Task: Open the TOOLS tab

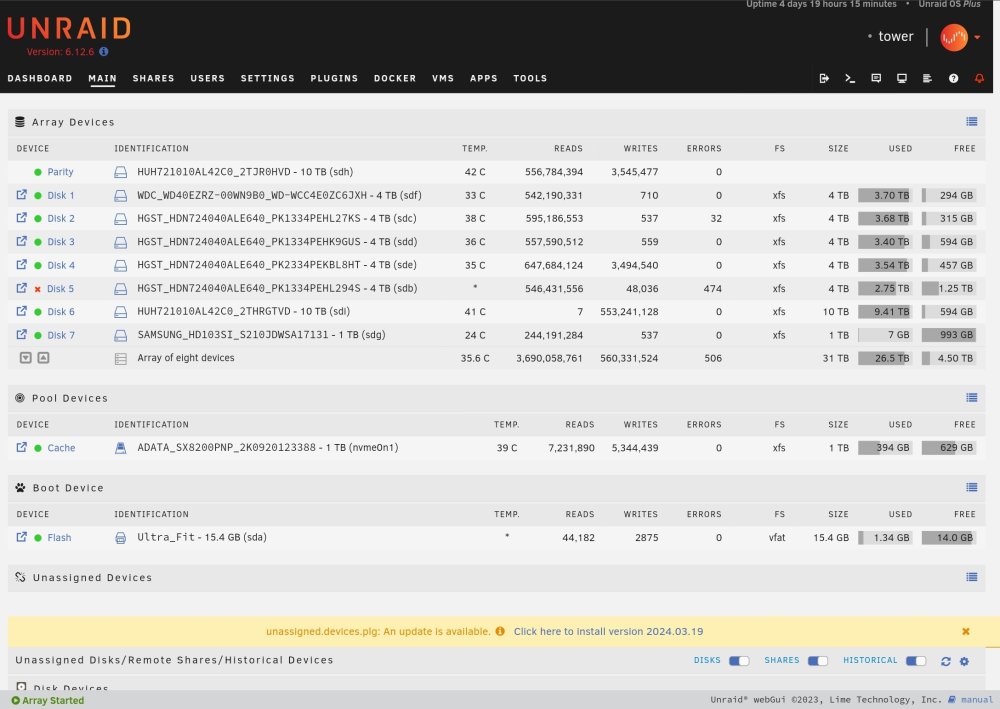Action: pos(530,78)
